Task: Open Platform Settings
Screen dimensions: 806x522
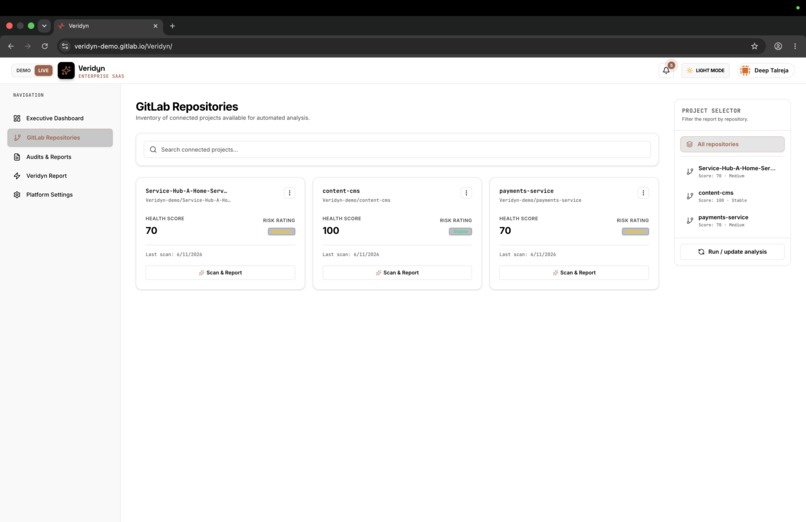Action: (x=61, y=195)
